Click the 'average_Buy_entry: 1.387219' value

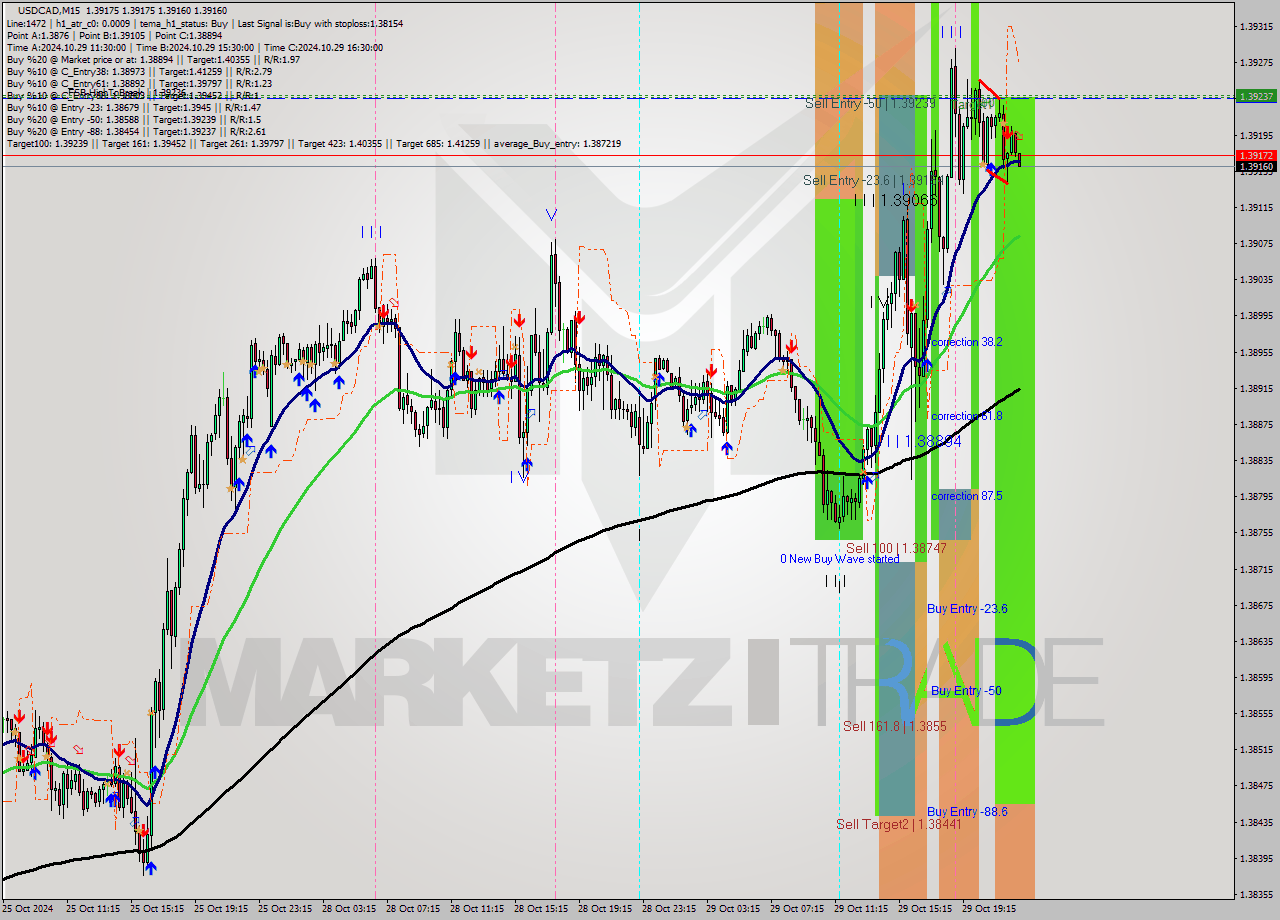556,144
